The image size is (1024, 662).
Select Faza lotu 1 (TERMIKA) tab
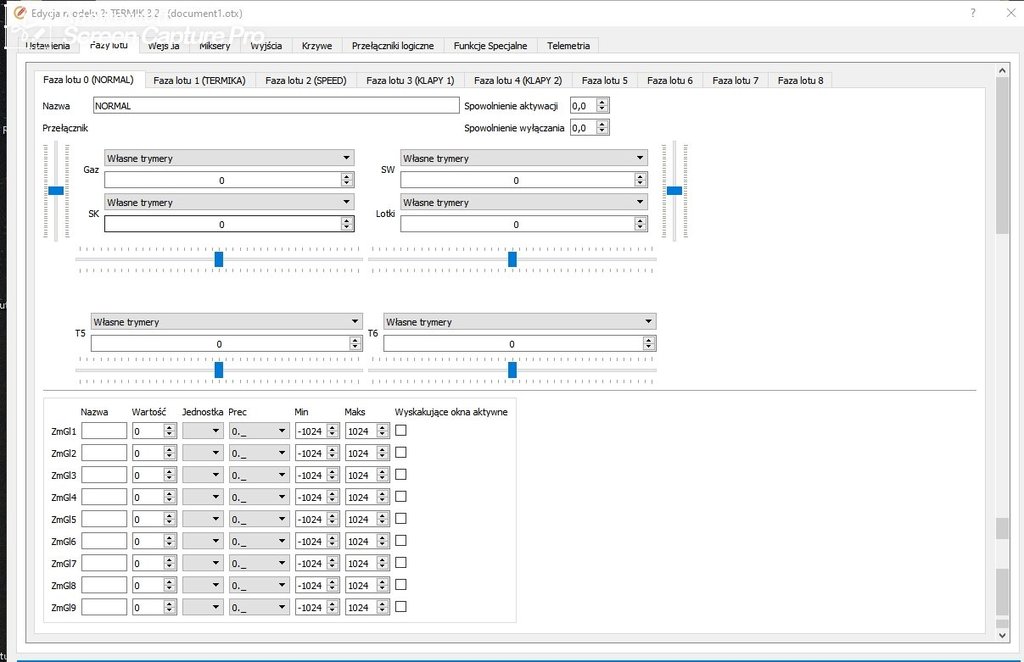point(199,80)
